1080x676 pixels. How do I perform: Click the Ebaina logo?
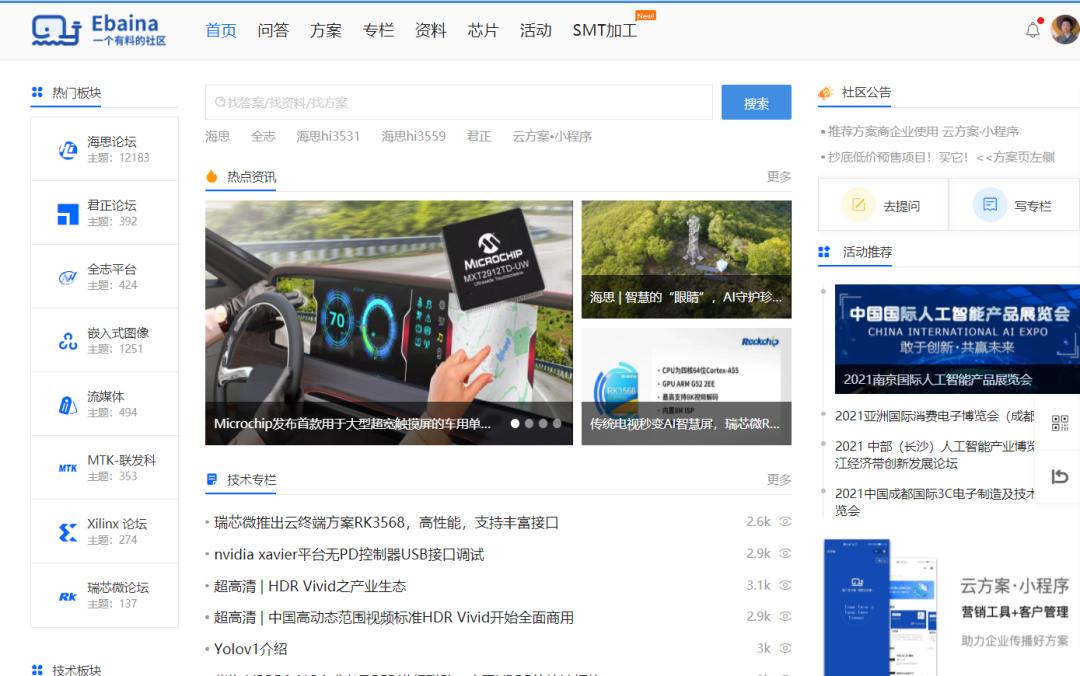tap(98, 30)
